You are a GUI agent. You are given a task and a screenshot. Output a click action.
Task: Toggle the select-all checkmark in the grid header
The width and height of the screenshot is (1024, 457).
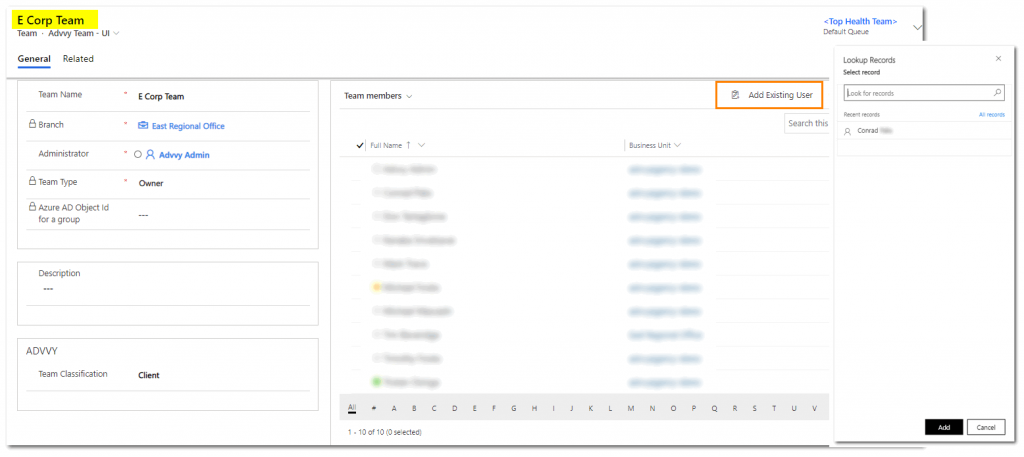(x=360, y=145)
